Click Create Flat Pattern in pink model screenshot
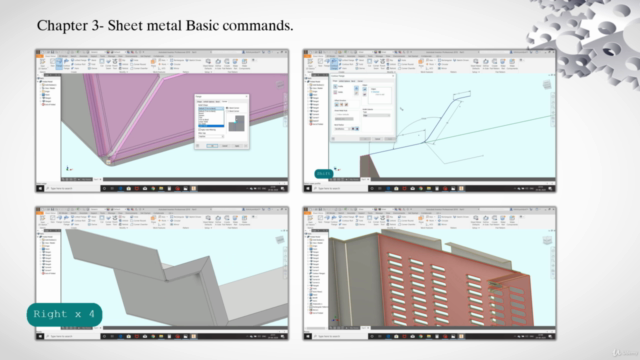Viewport: 640px width, 360px height. pyautogui.click(x=227, y=63)
